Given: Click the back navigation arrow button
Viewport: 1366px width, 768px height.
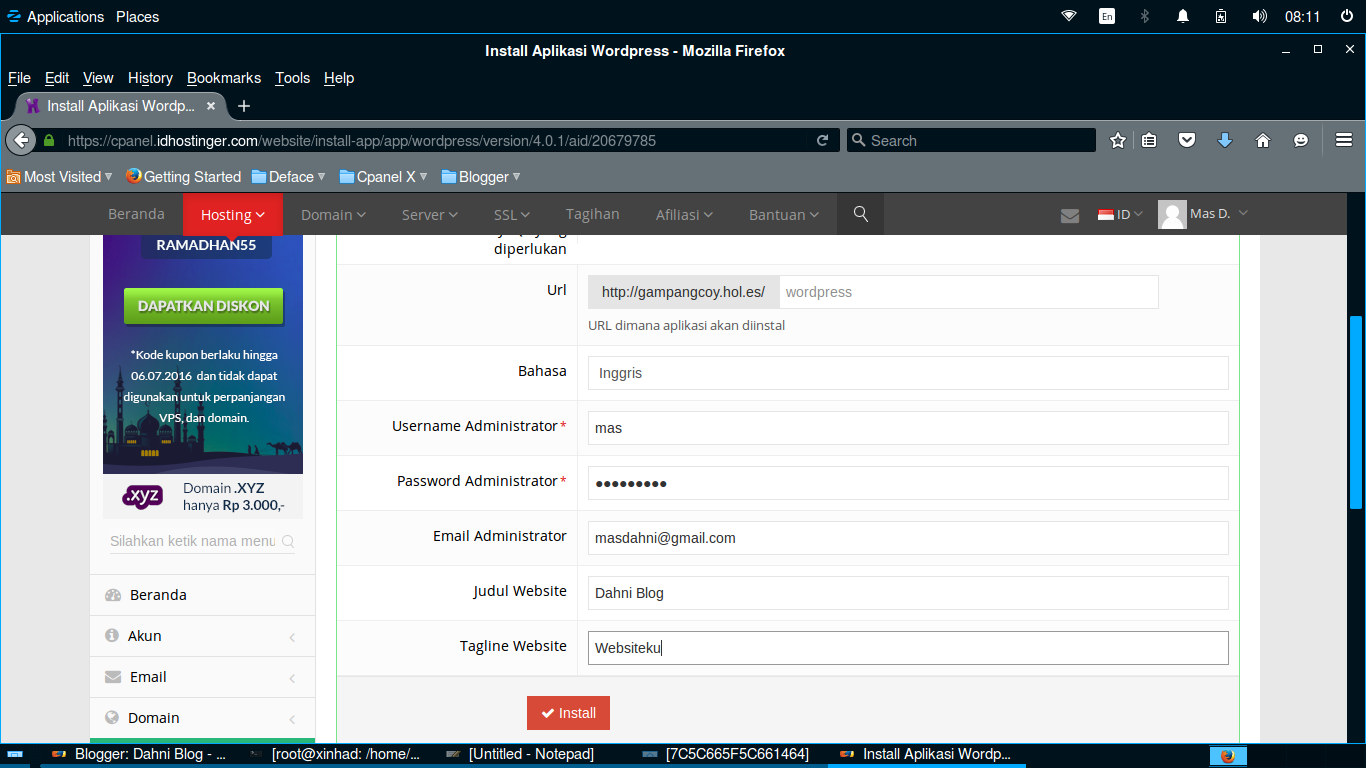Looking at the screenshot, I should 20,140.
